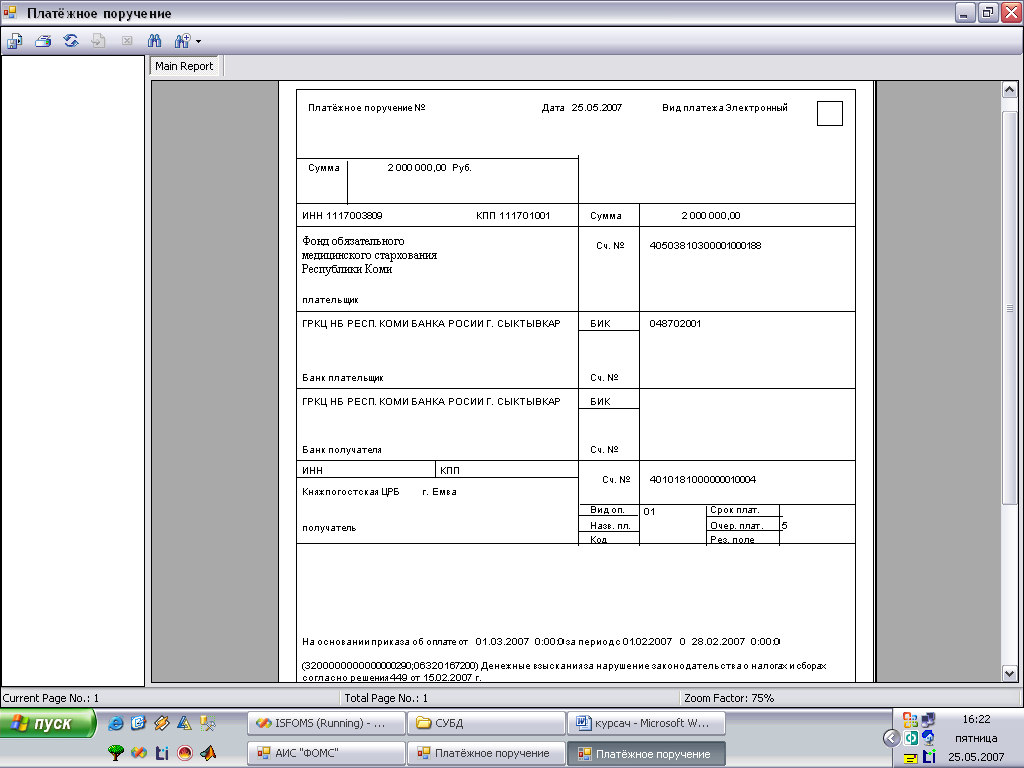Click the Вид платежа Электронный text
This screenshot has height=768, width=1024.
pos(725,108)
